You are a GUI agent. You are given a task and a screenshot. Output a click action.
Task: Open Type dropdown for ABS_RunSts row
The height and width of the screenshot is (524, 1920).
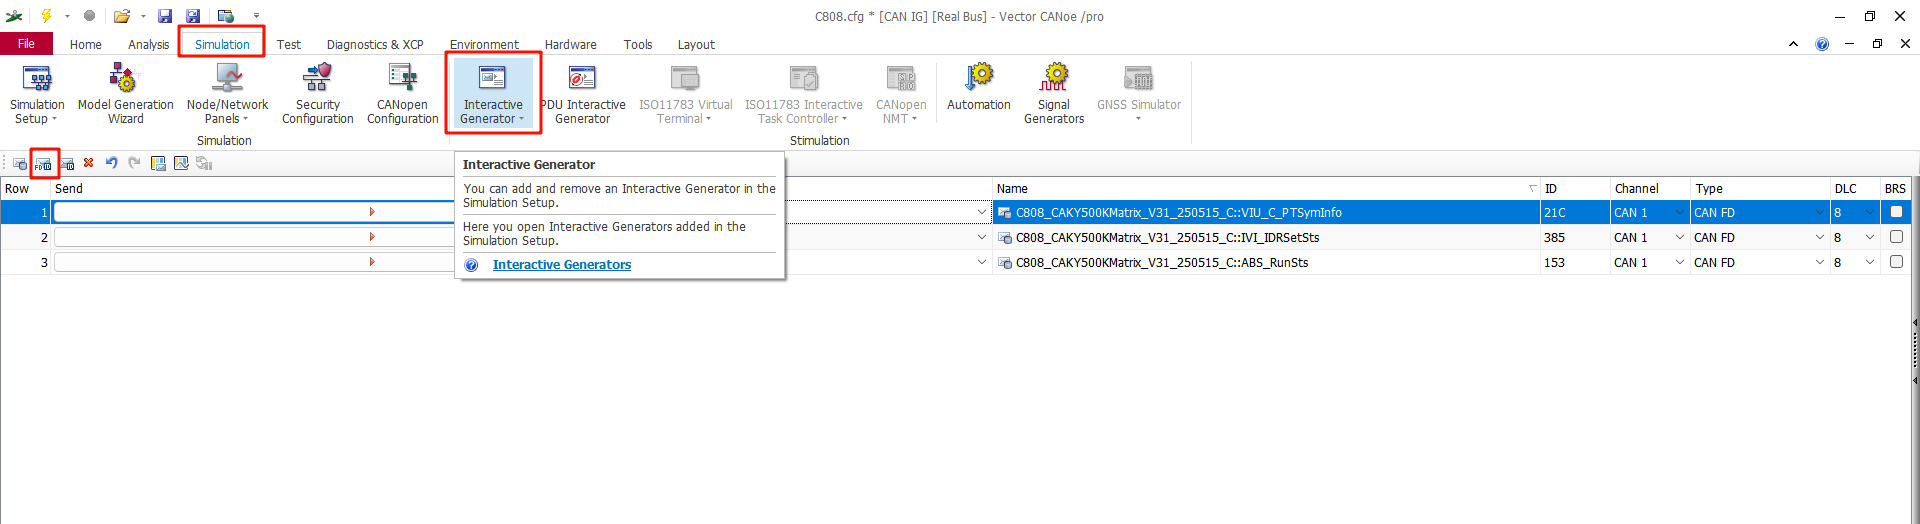tap(1819, 263)
